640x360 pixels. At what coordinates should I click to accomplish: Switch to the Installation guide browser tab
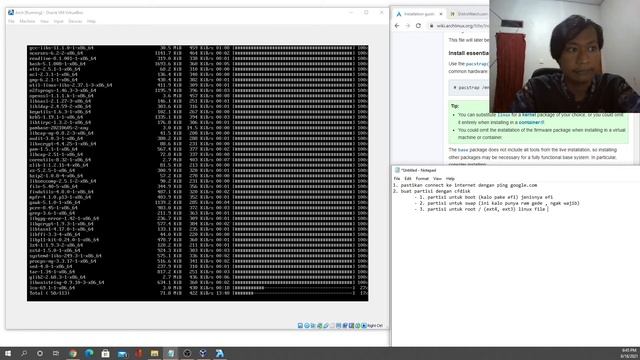click(x=418, y=14)
